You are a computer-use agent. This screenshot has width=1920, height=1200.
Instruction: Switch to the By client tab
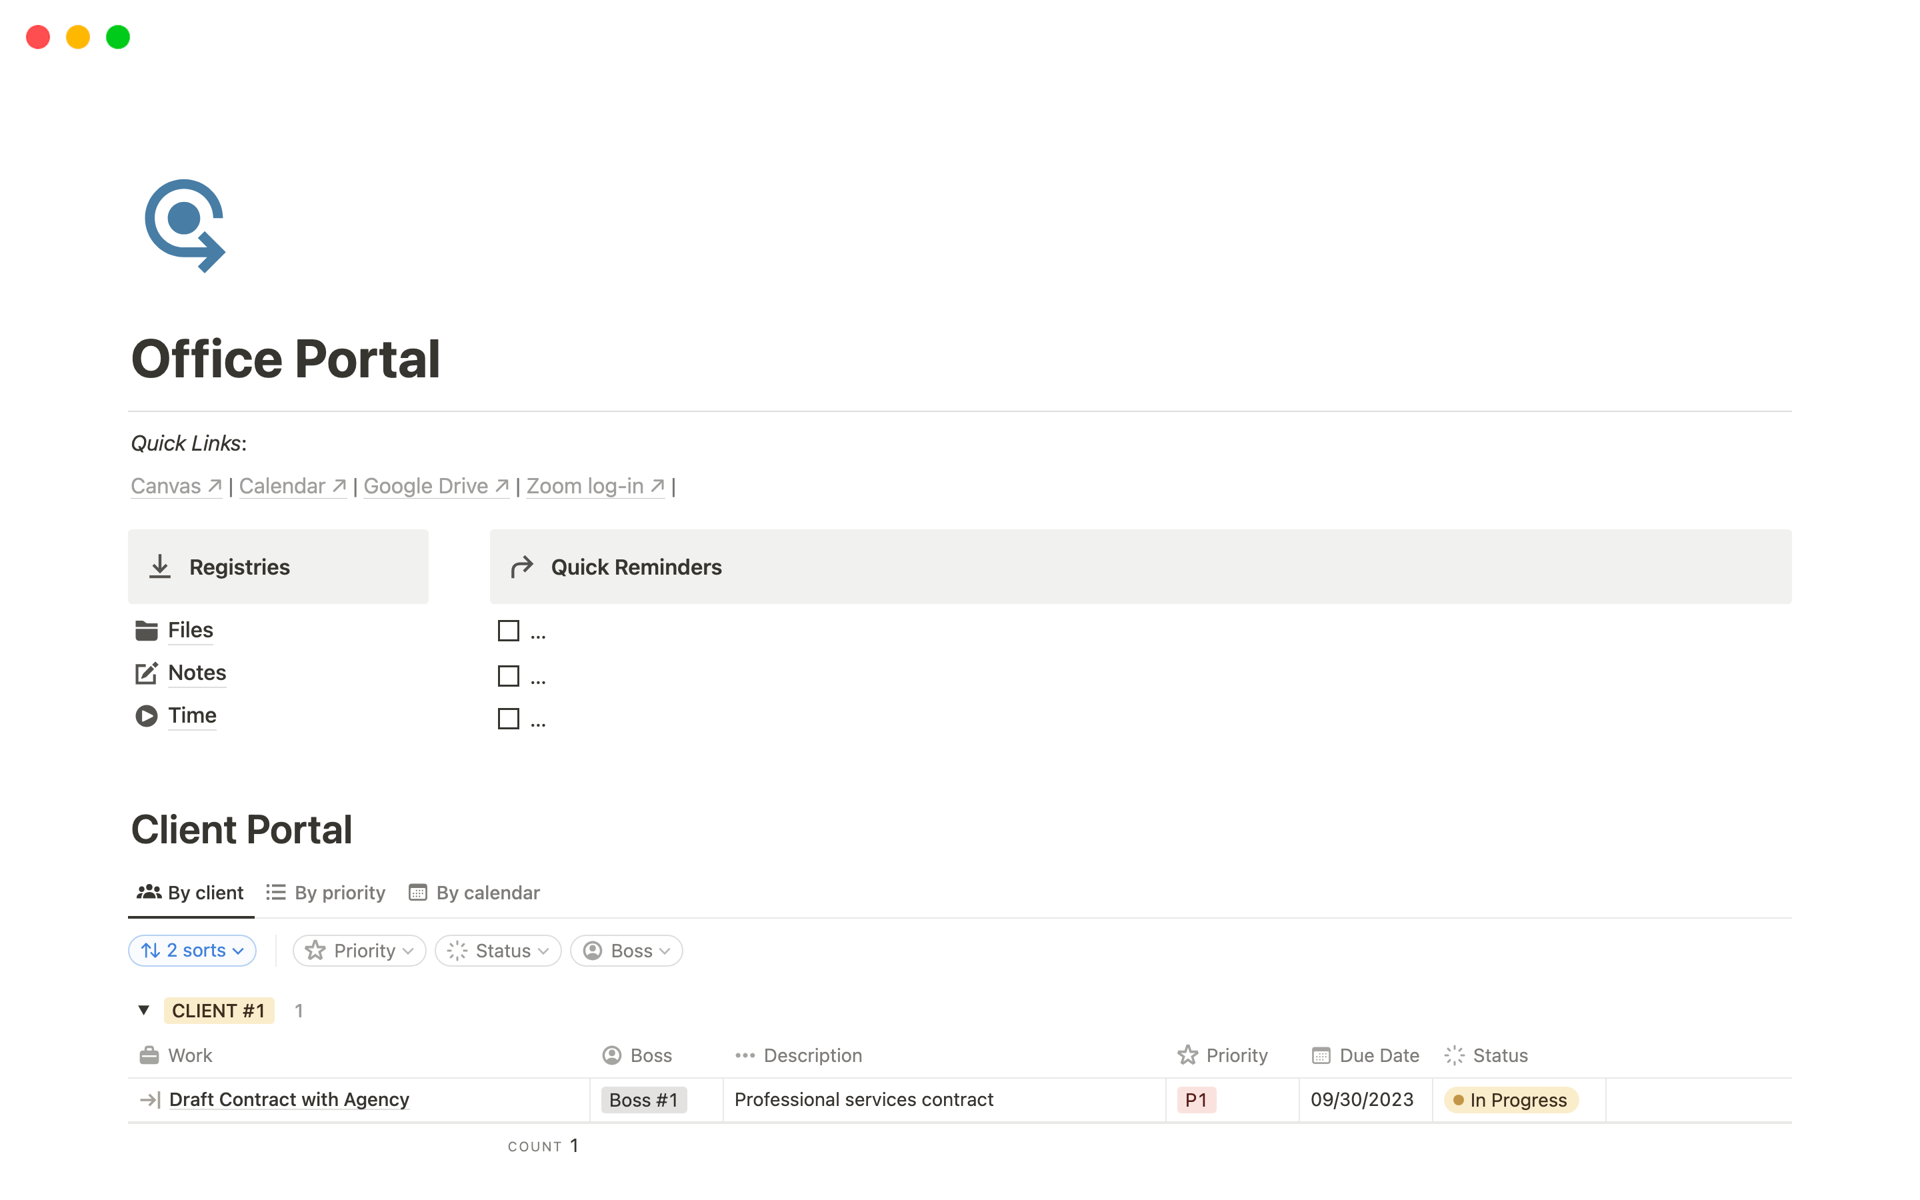point(191,893)
